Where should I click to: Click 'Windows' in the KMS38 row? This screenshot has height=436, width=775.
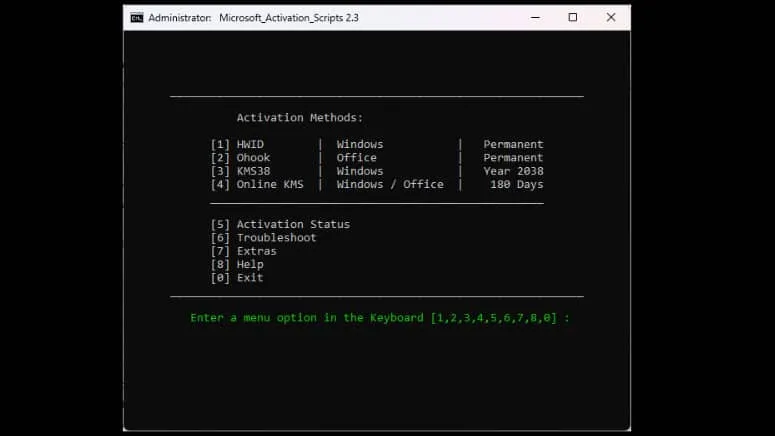(360, 171)
